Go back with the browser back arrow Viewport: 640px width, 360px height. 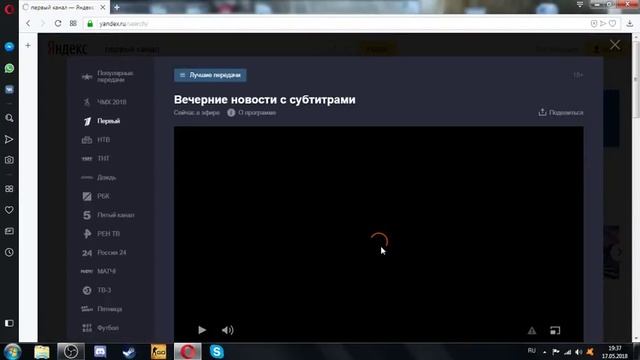click(x=28, y=24)
